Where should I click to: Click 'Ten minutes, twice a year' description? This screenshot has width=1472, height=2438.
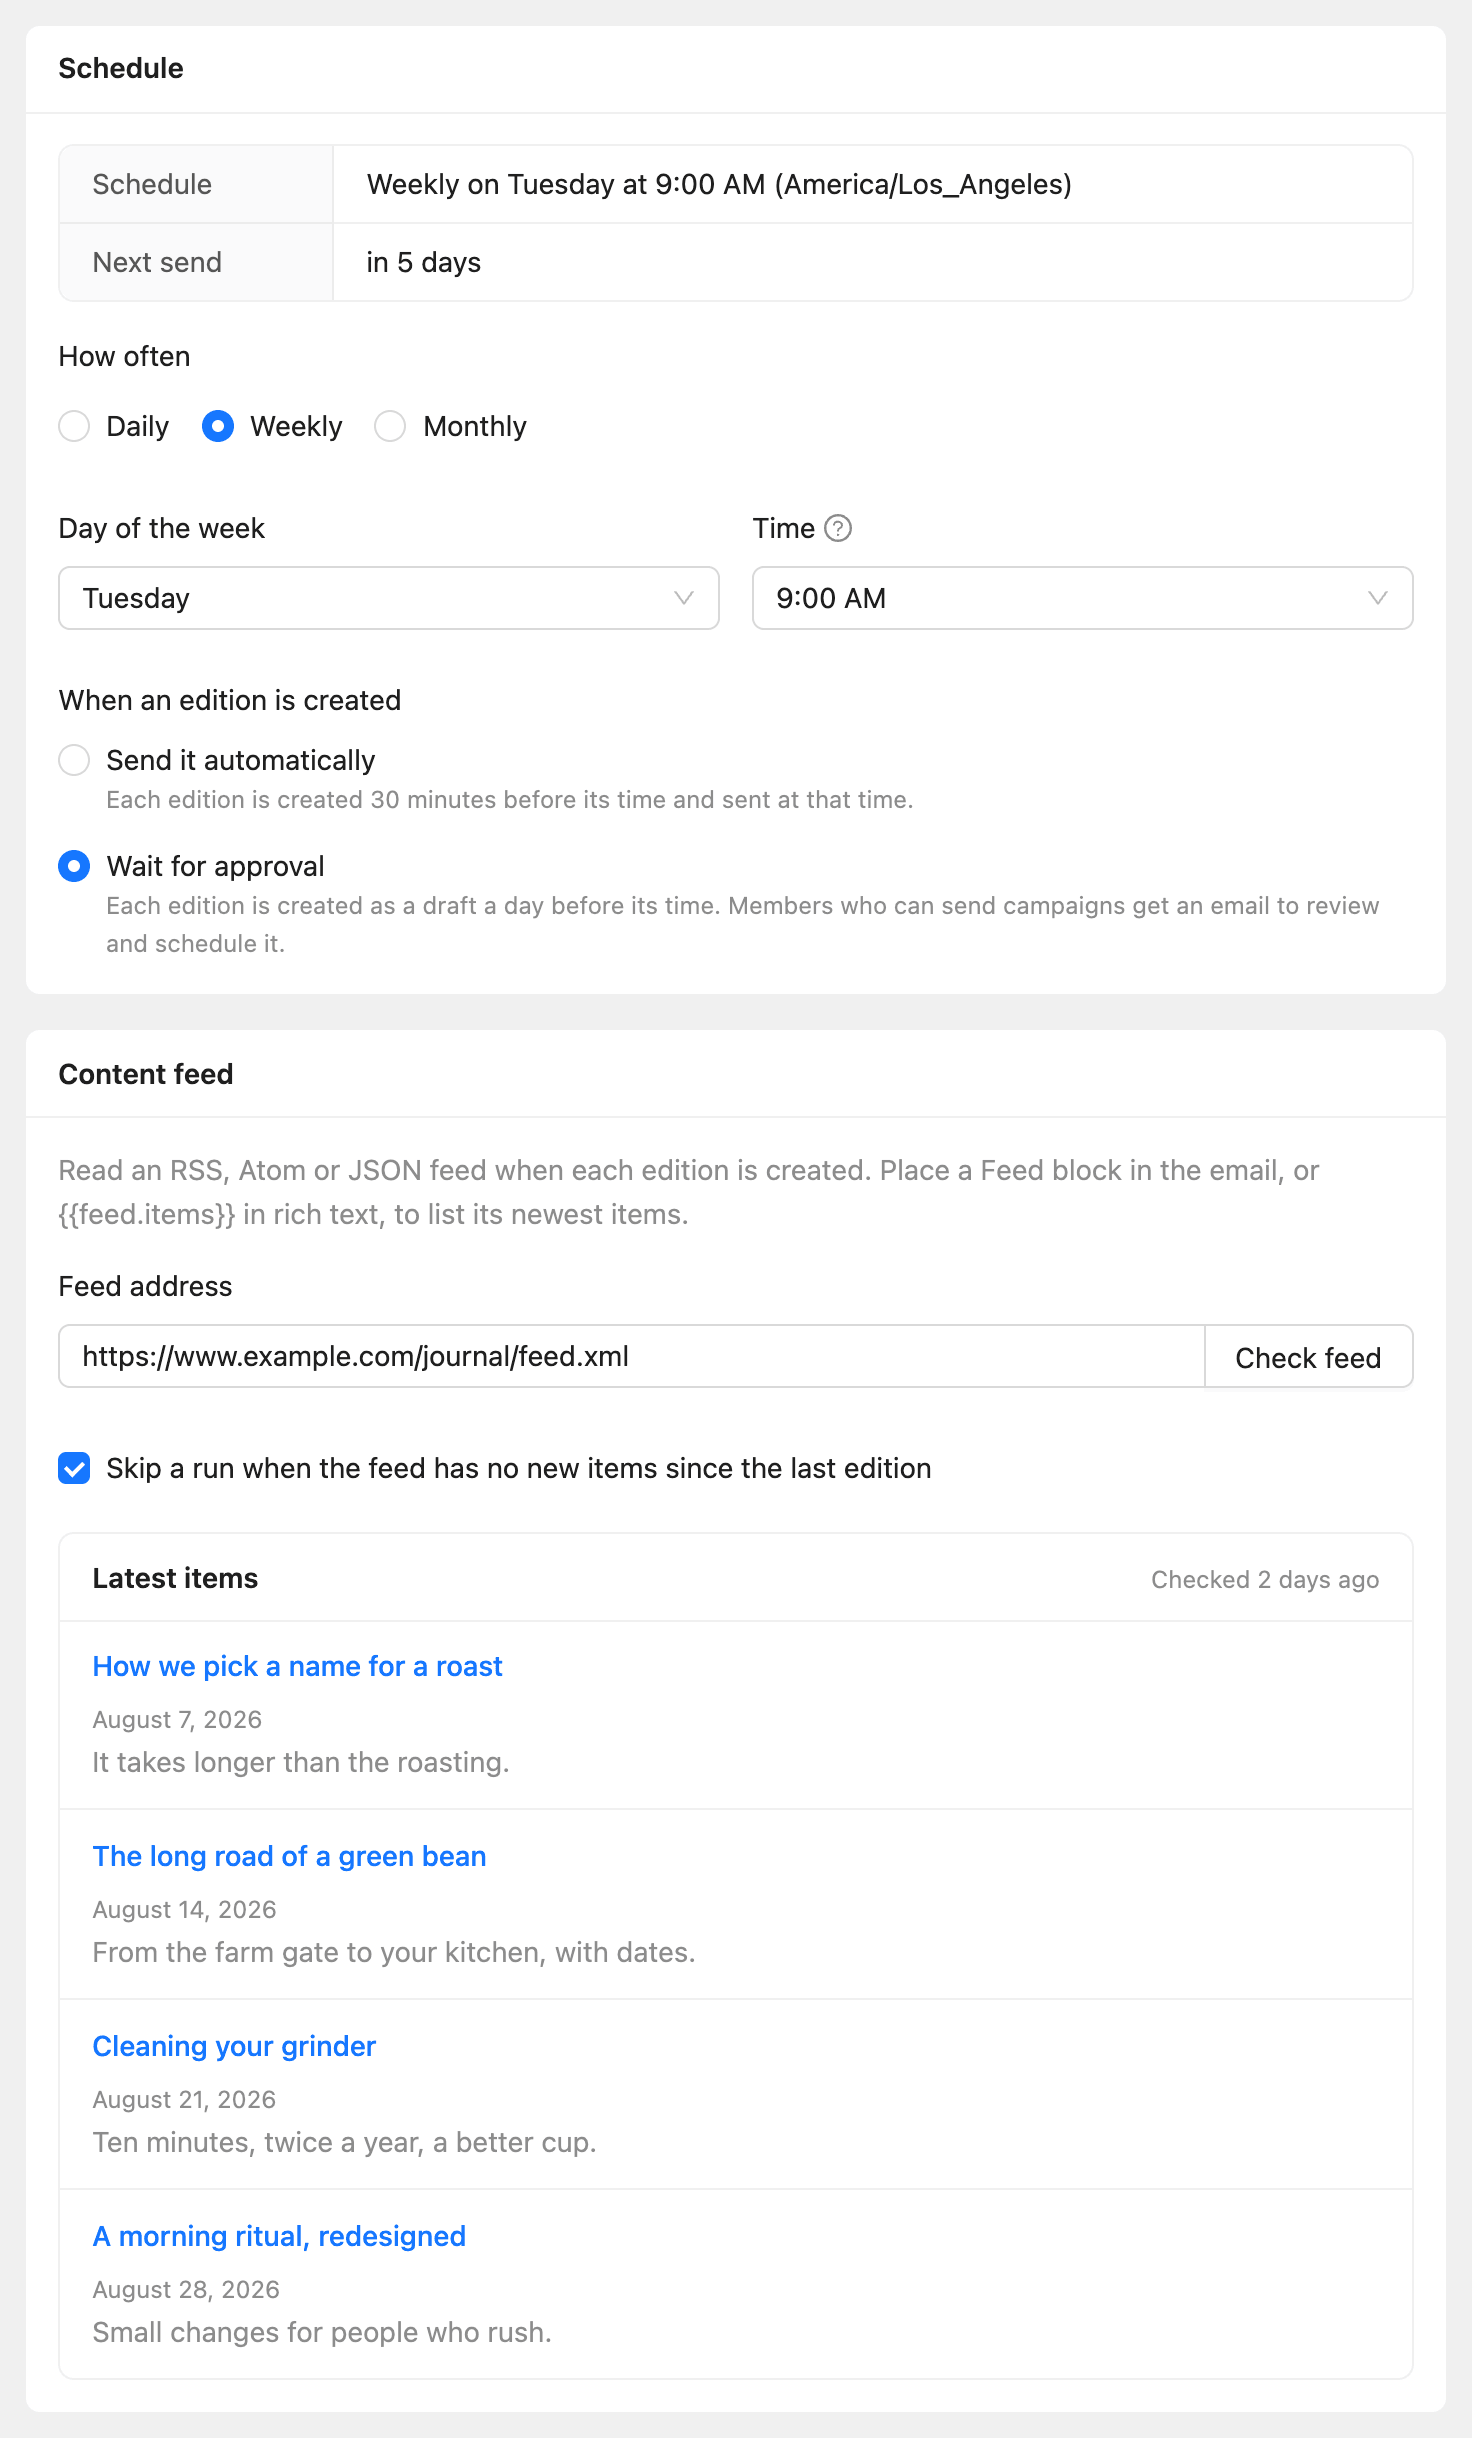pos(344,2142)
